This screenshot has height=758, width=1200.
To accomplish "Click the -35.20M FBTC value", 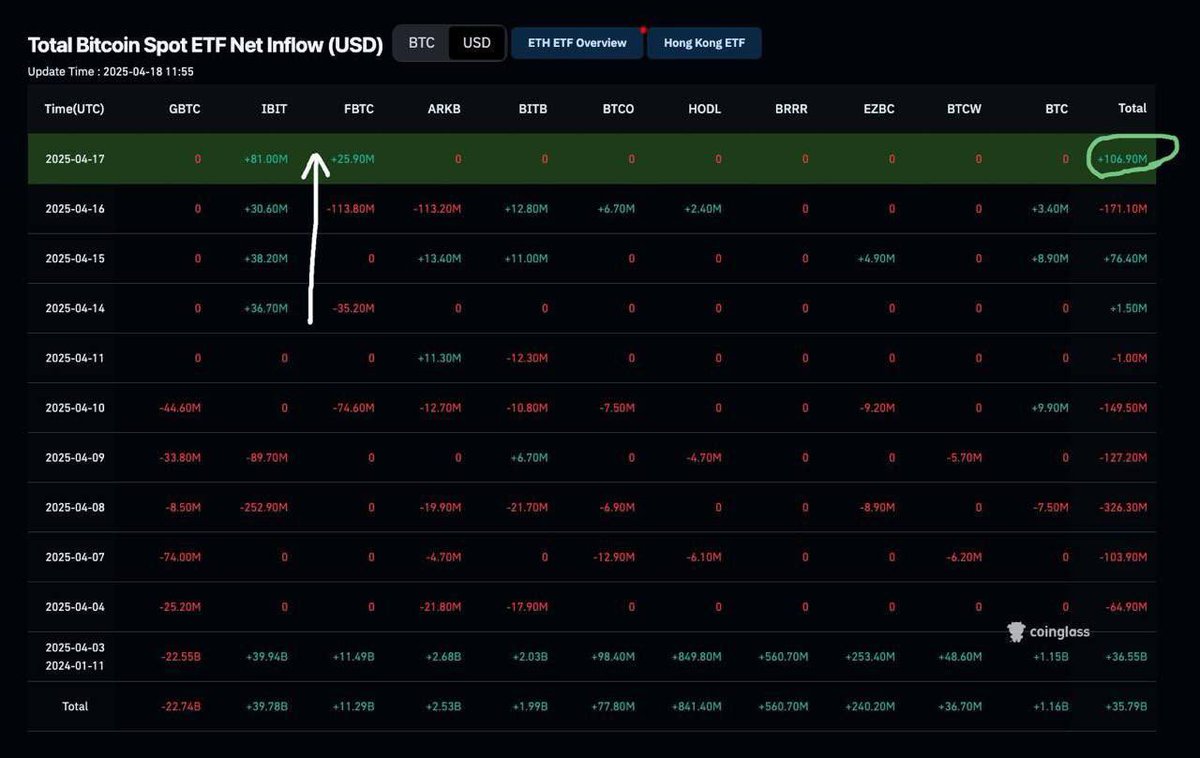I will tap(353, 309).
